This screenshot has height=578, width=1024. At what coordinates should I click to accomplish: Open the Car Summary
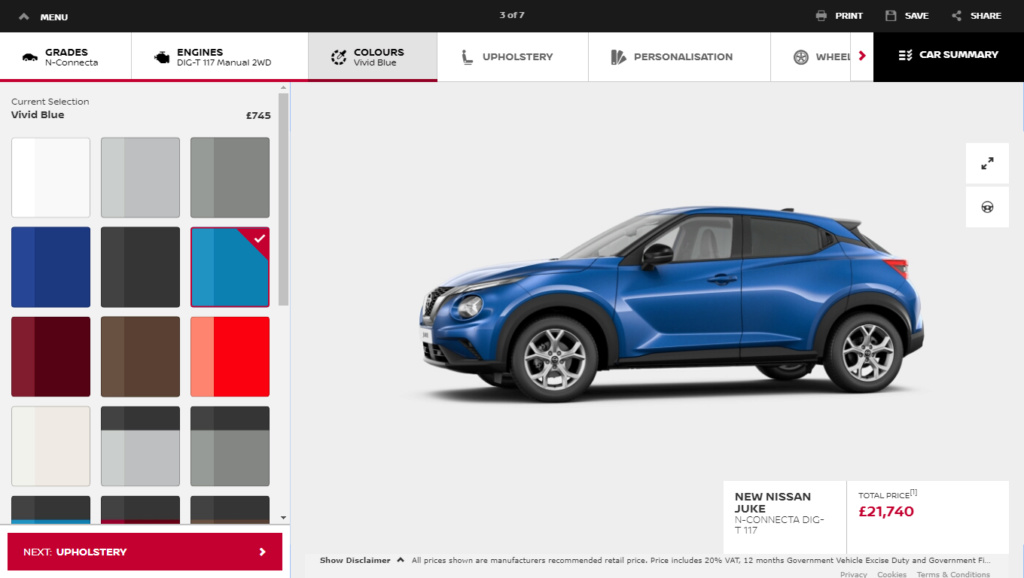coord(948,57)
